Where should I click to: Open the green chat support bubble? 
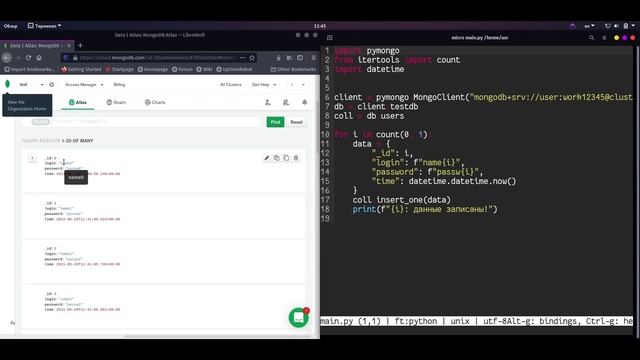298,317
